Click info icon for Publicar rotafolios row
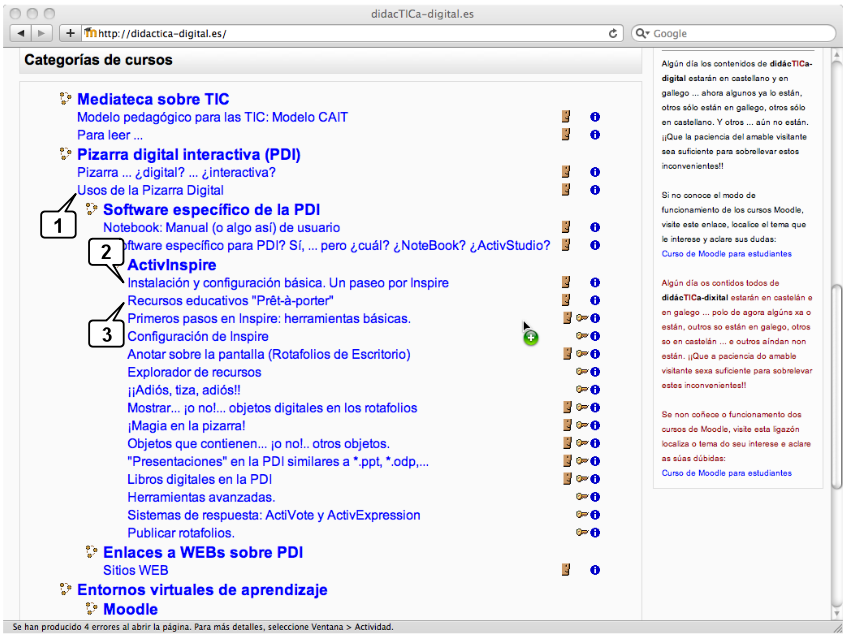Viewport: 846px width, 637px height. 595,533
